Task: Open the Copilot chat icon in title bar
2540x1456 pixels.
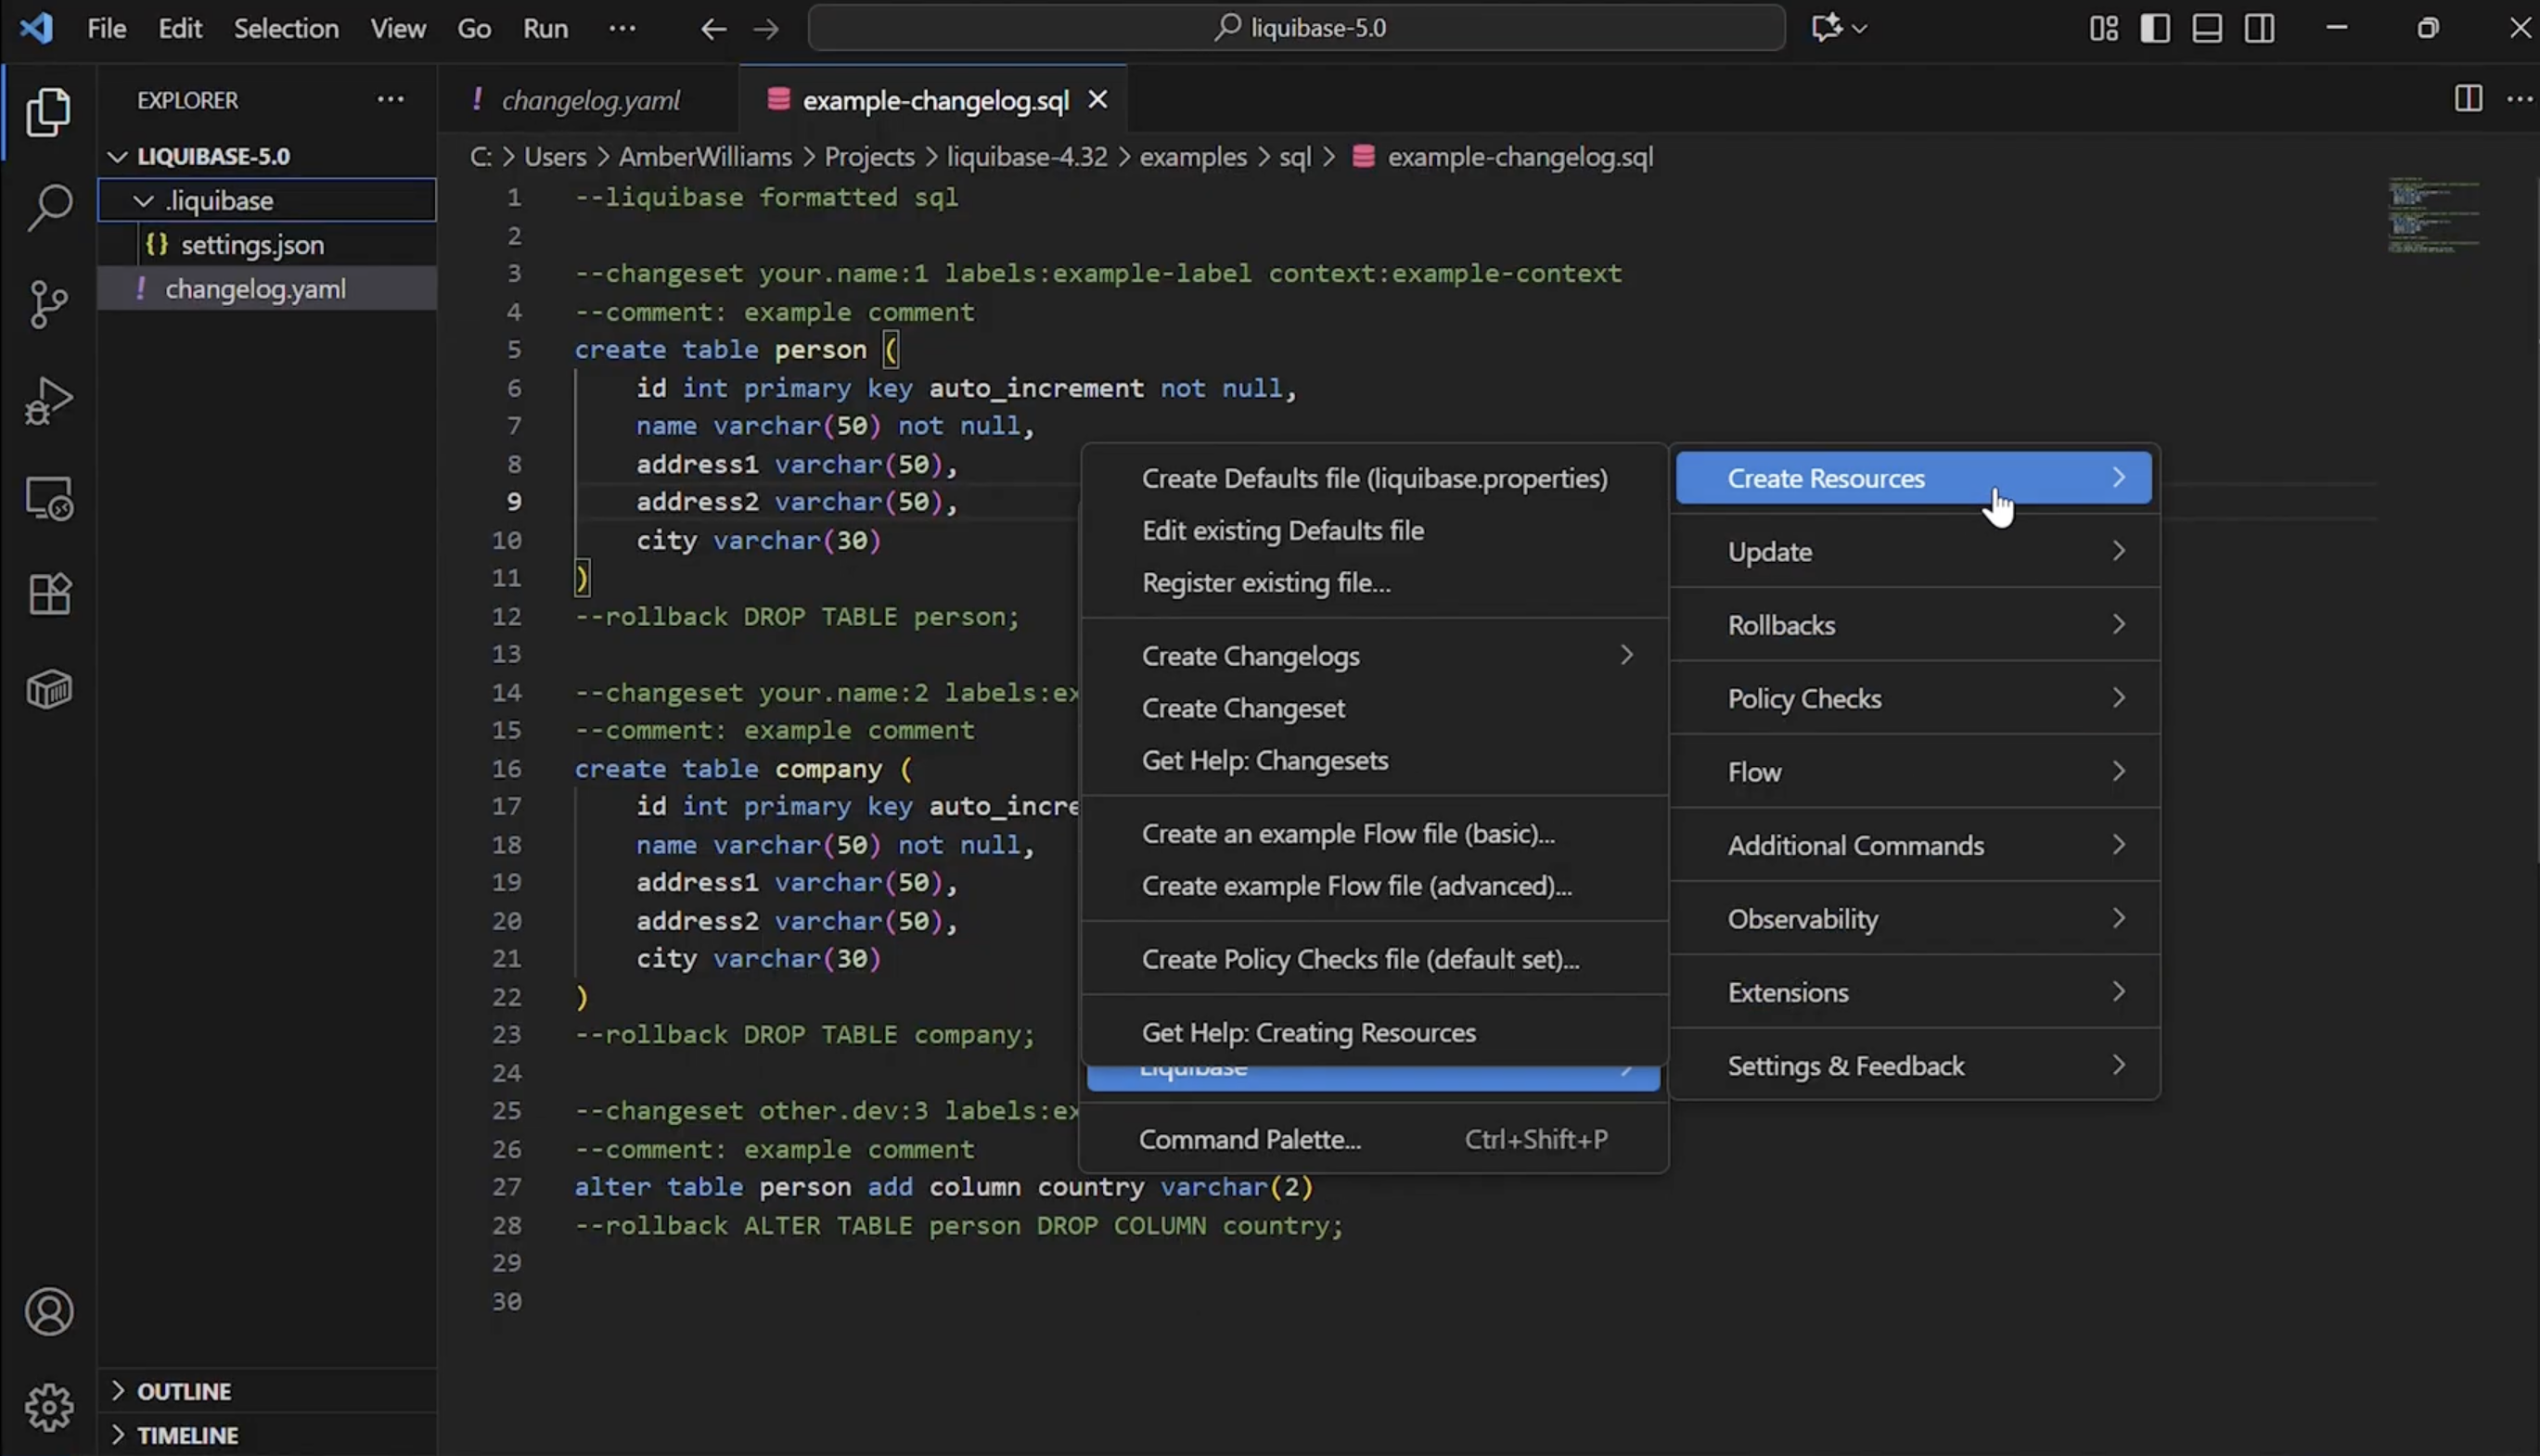Action: pyautogui.click(x=1826, y=27)
